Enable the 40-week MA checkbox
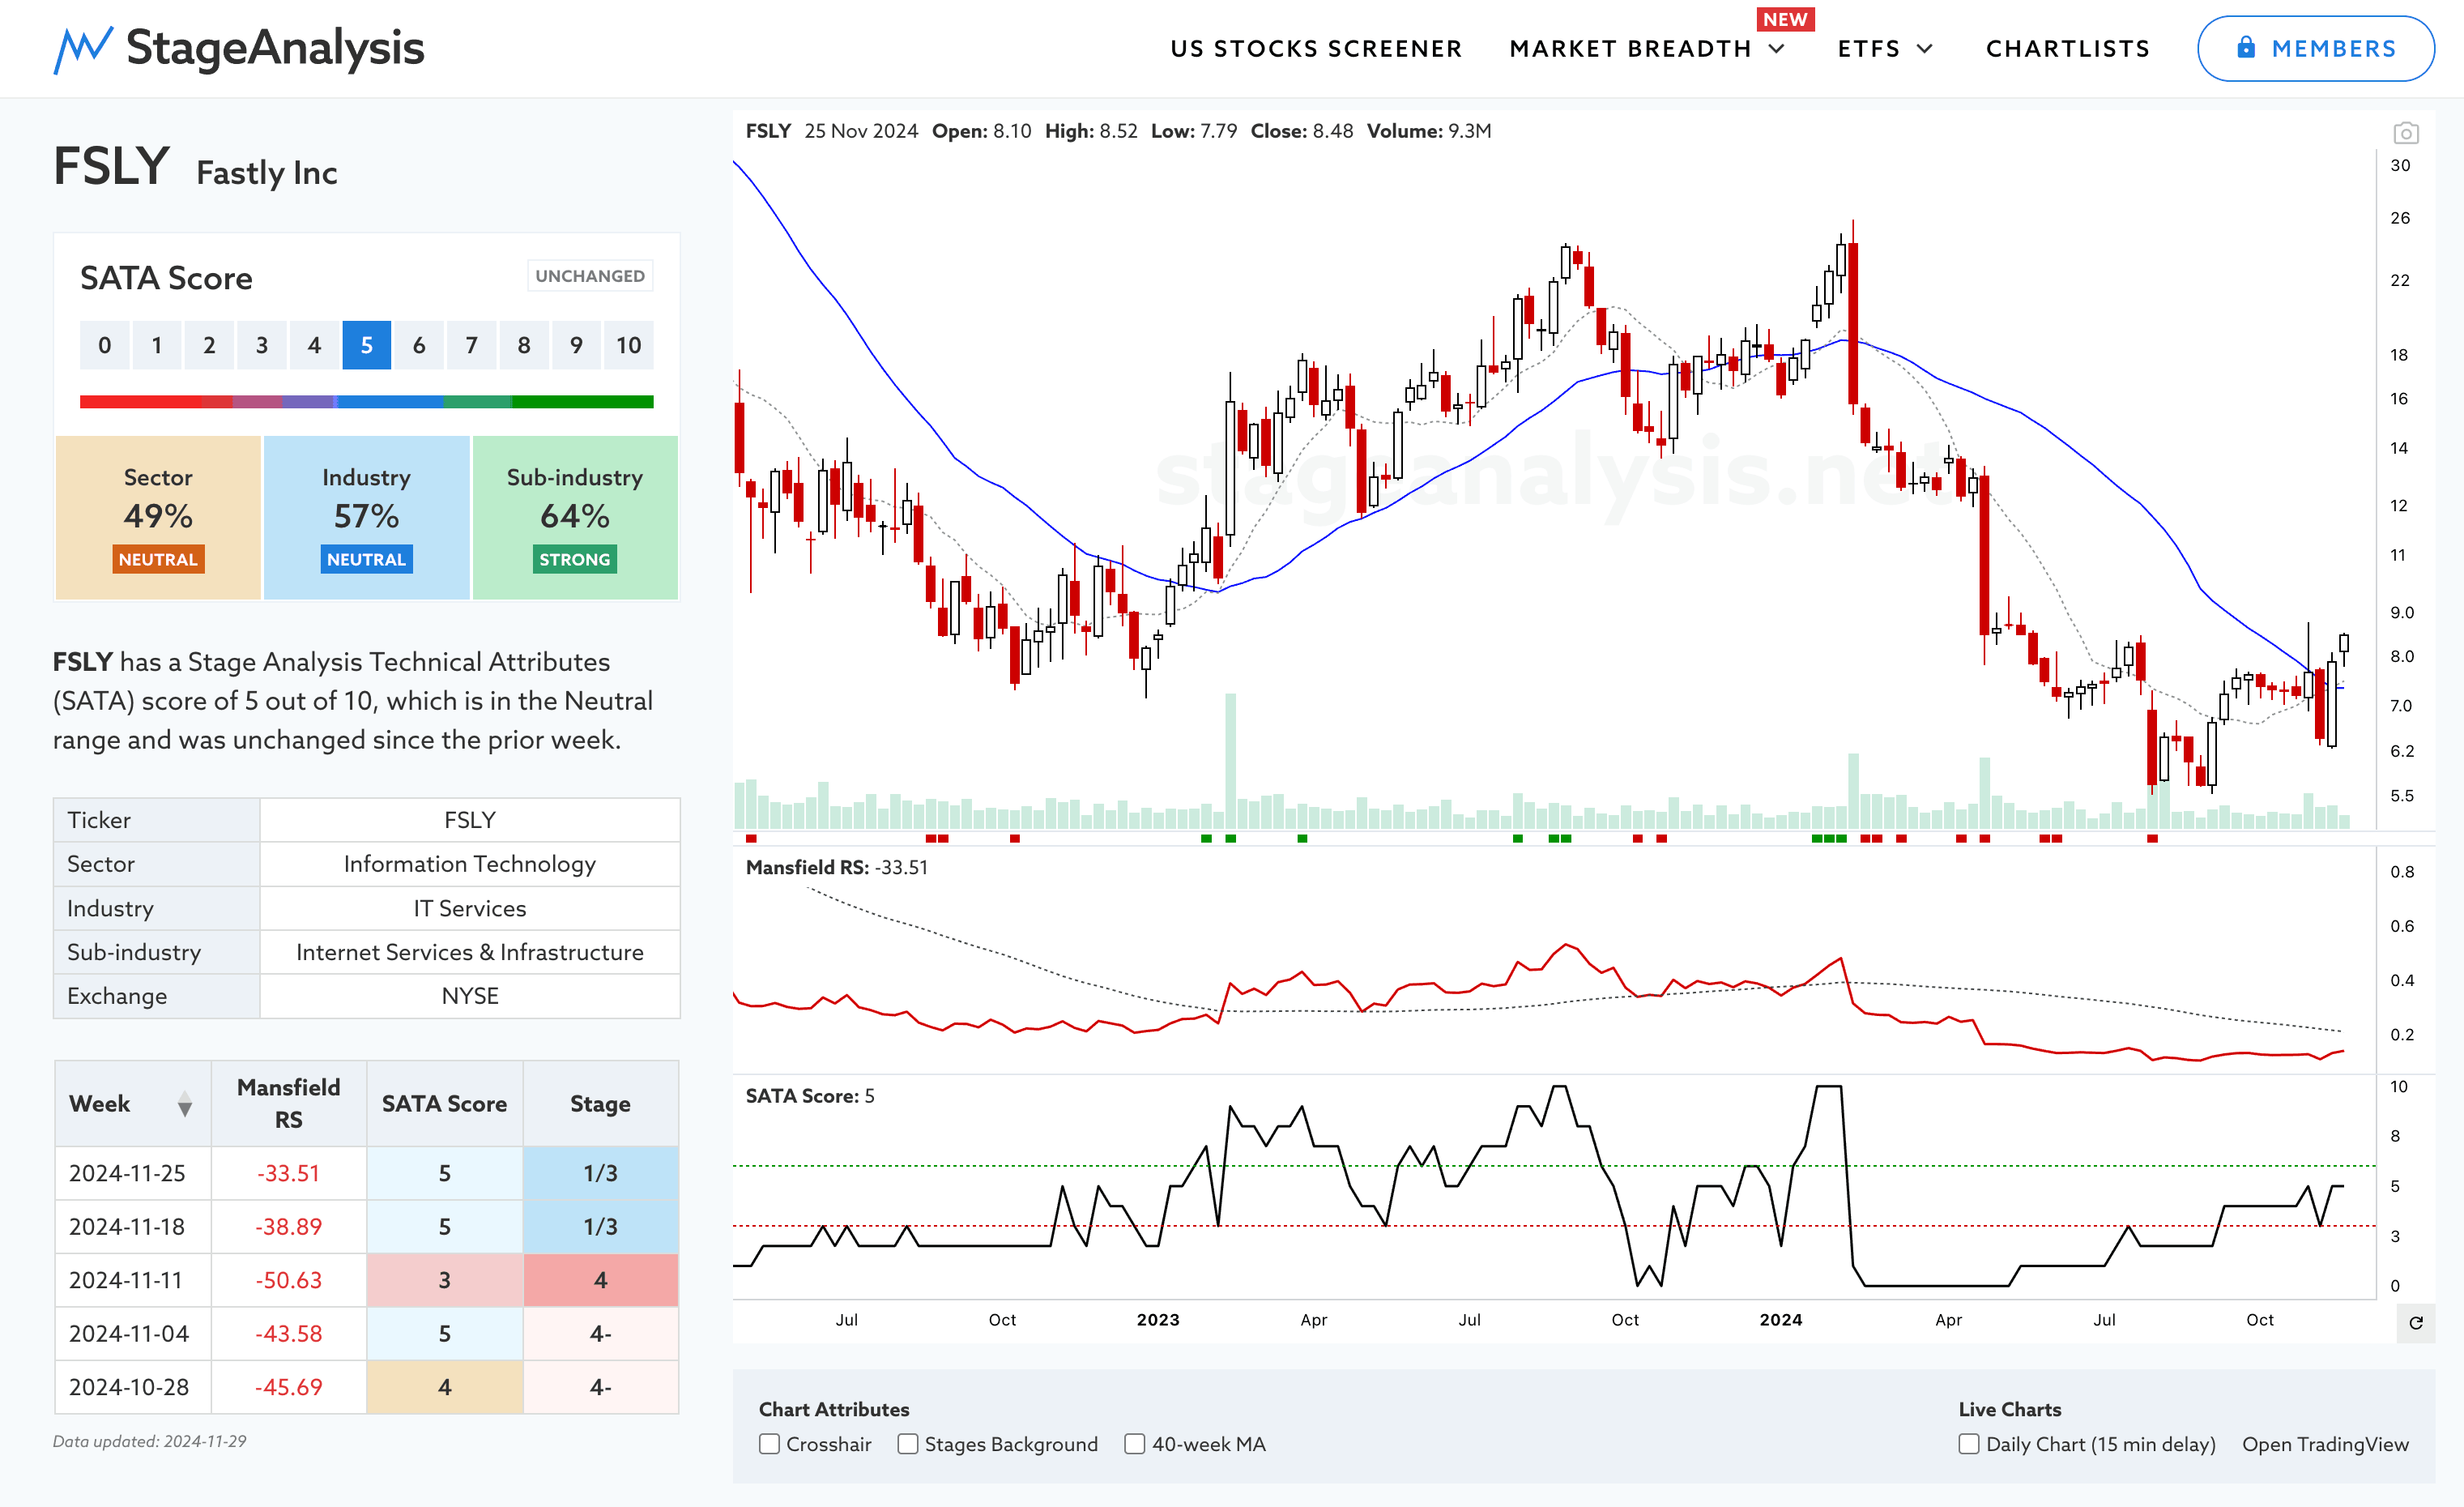The height and width of the screenshot is (1507, 2464). [x=1134, y=1443]
